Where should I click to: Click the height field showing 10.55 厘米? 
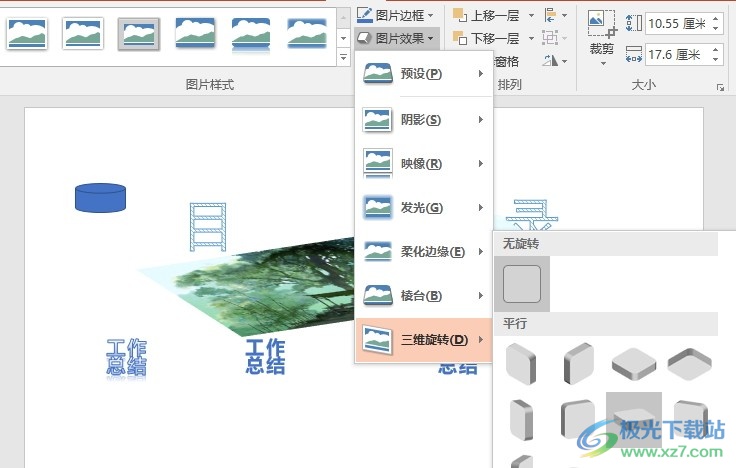678,23
